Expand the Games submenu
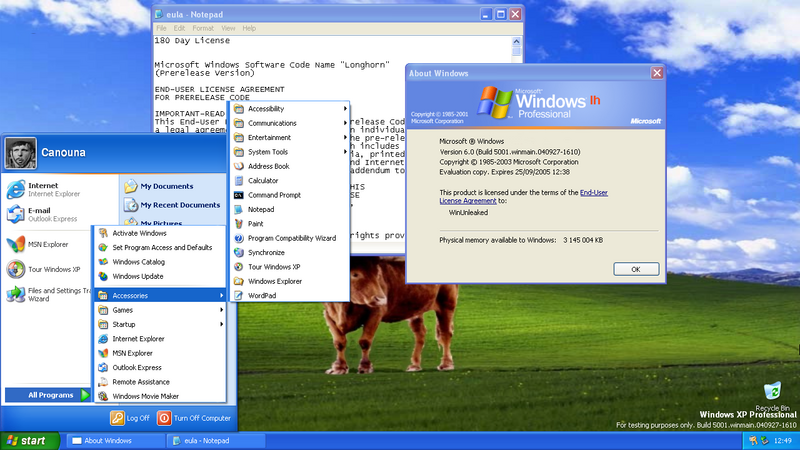The width and height of the screenshot is (800, 450). point(160,310)
